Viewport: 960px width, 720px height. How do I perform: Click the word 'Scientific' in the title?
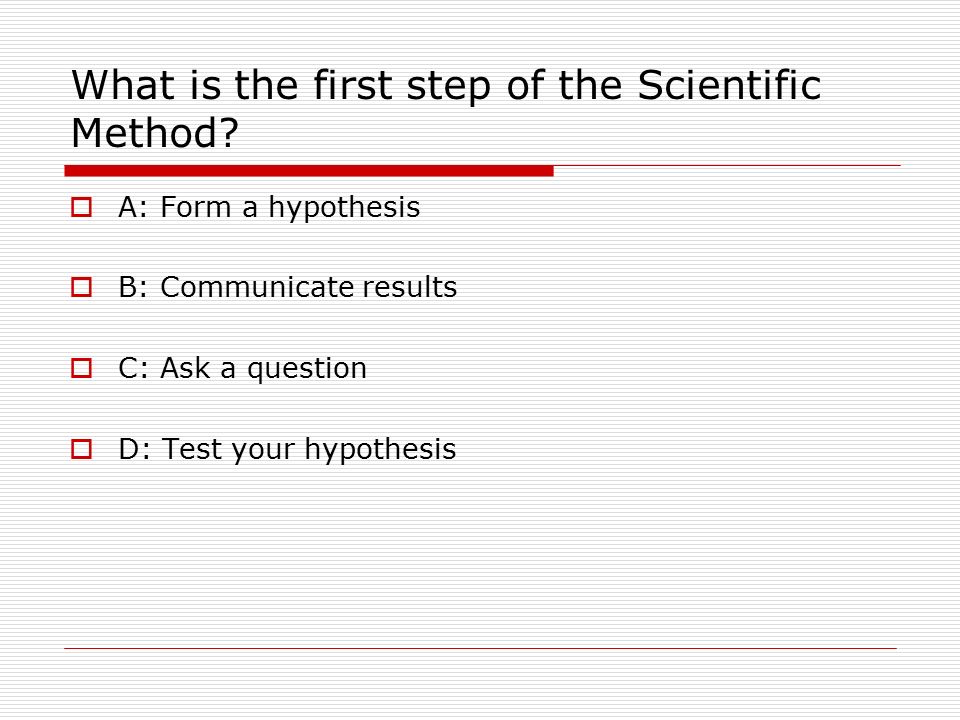[x=729, y=84]
